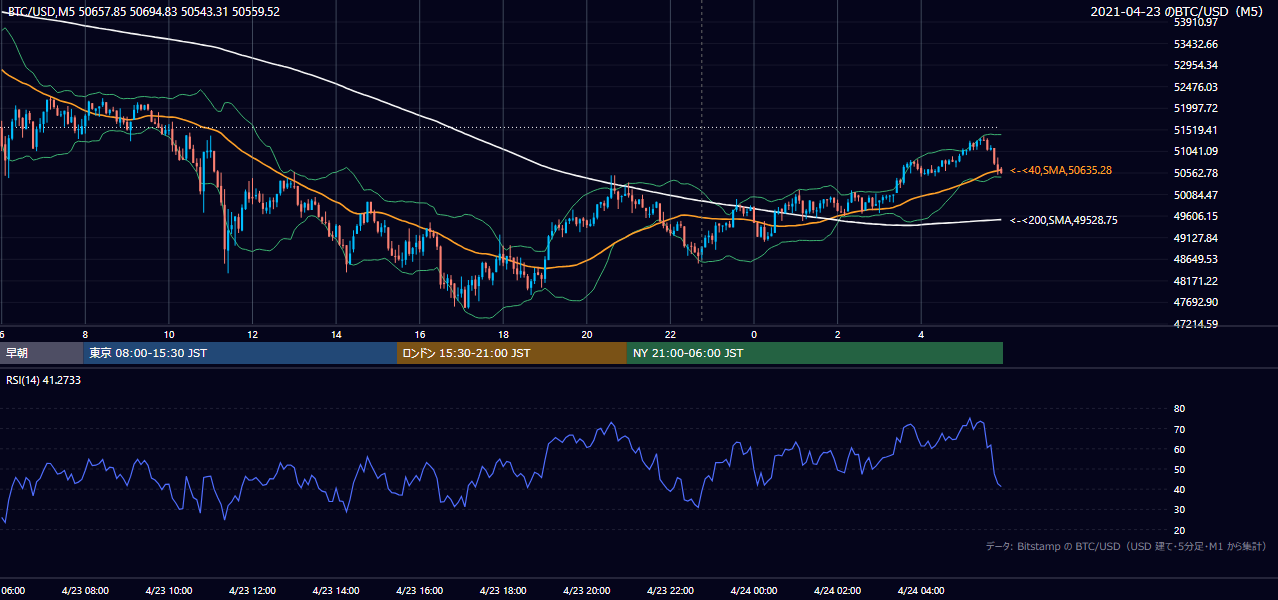Click the bottom time label 4/23 10:00
1278x600 pixels.
pos(168,591)
